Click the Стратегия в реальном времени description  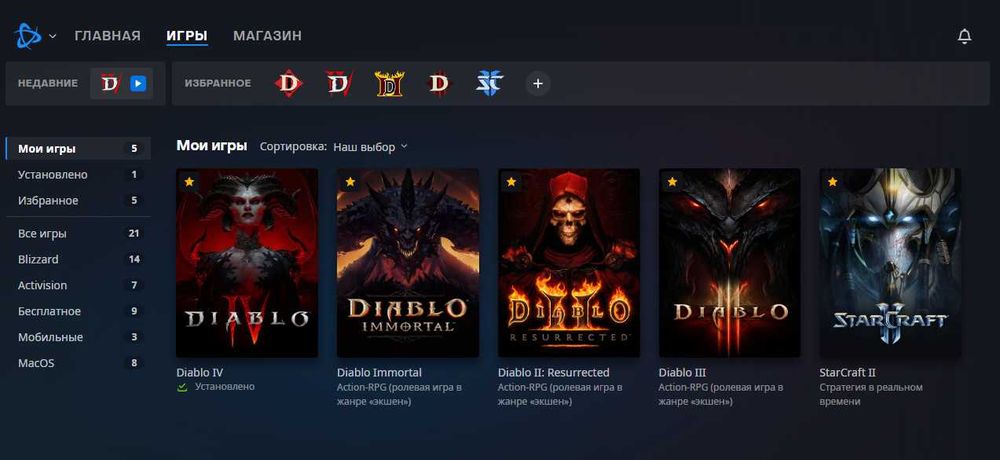[871, 395]
